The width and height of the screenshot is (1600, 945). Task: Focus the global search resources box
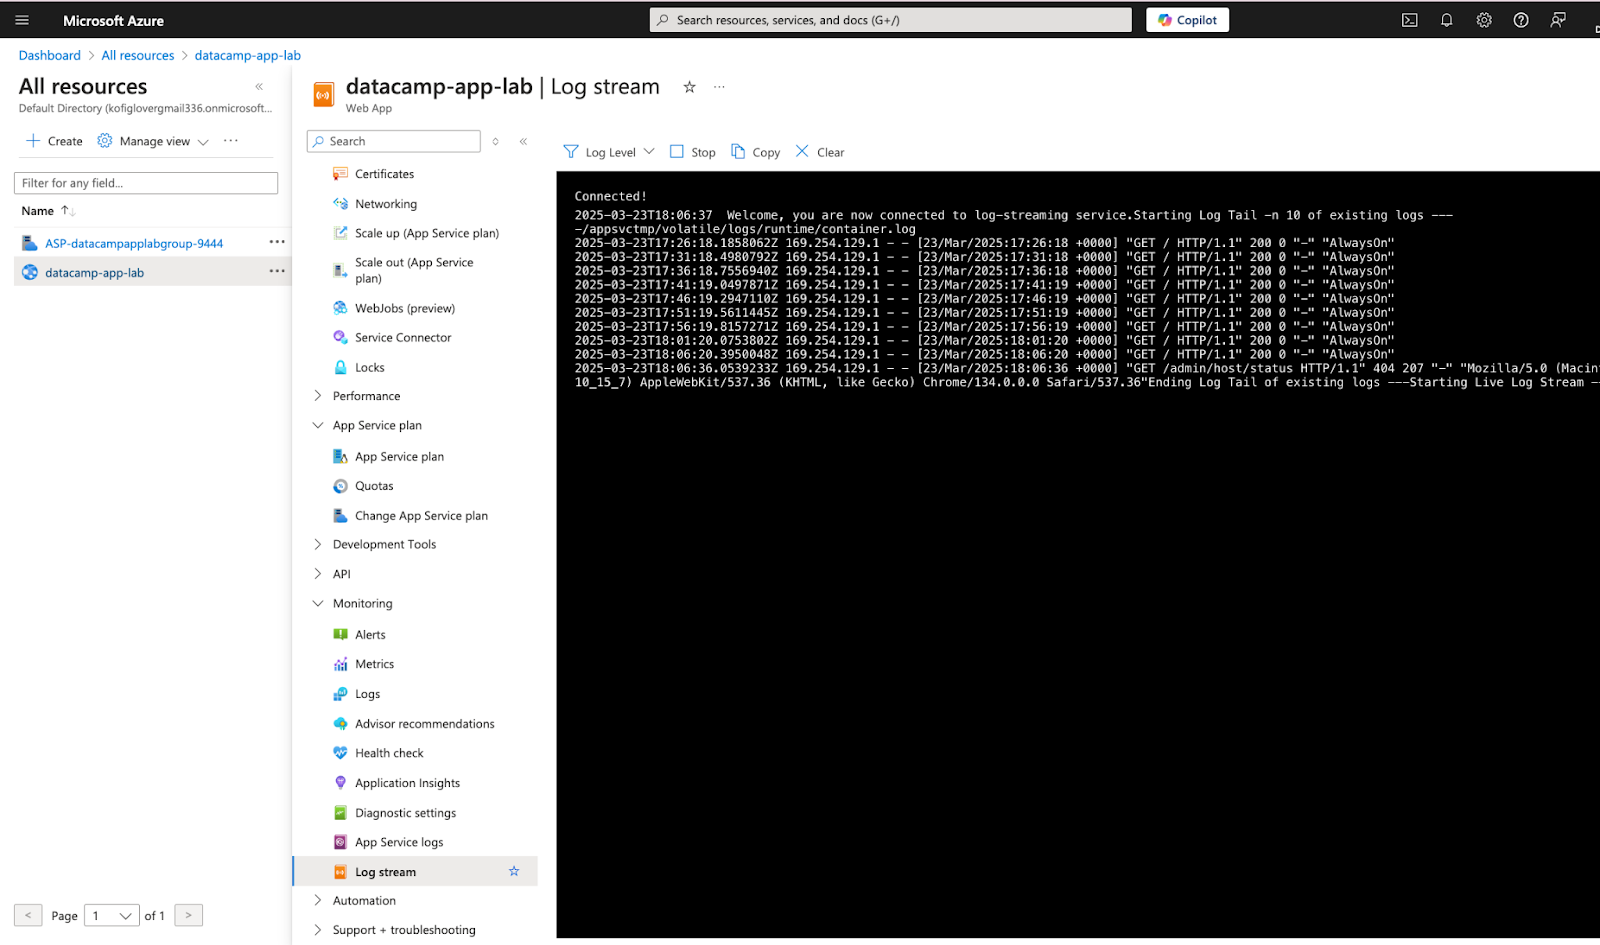pos(890,20)
